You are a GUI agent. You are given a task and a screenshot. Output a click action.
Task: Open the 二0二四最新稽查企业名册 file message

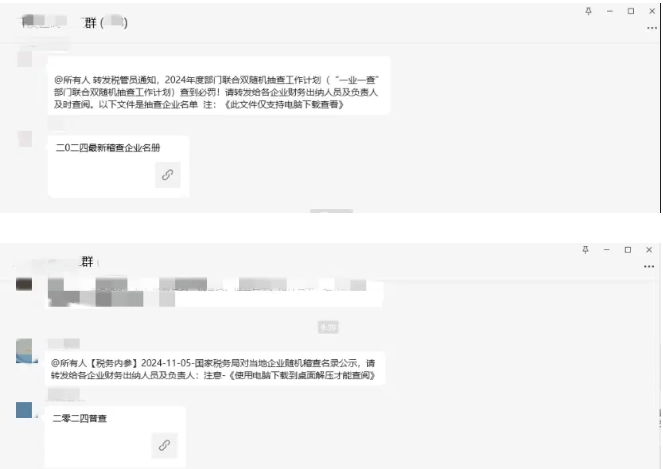tap(118, 166)
